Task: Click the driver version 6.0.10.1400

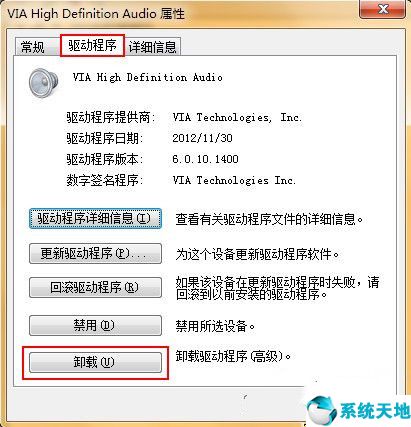Action: (x=205, y=159)
